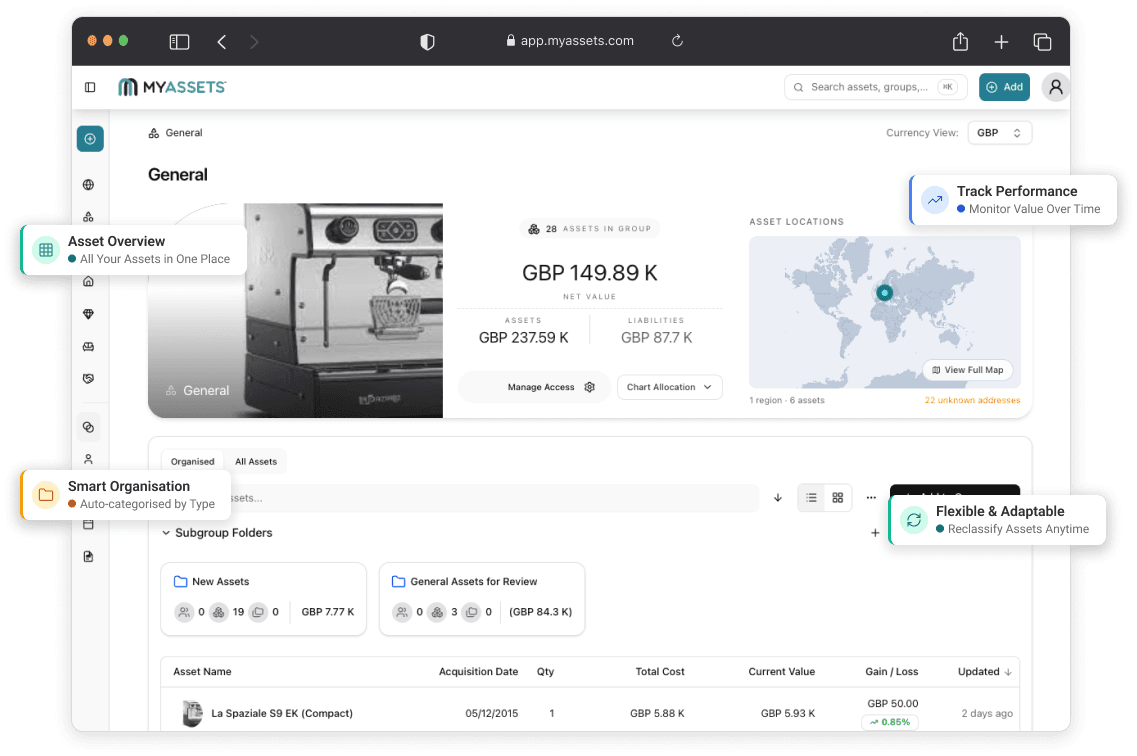The width and height of the screenshot is (1137, 756).
Task: Click the browser reload page icon
Action: [x=677, y=41]
